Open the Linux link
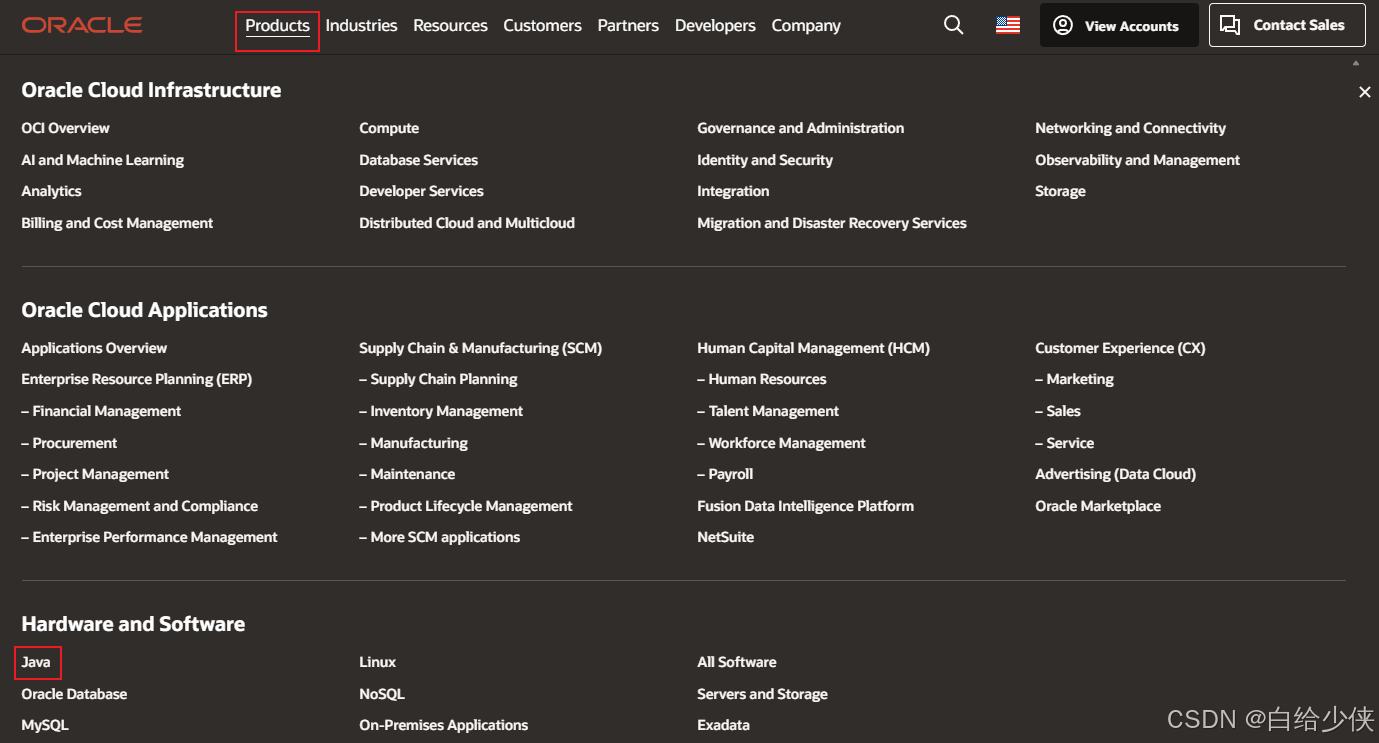The width and height of the screenshot is (1379, 743). [377, 662]
